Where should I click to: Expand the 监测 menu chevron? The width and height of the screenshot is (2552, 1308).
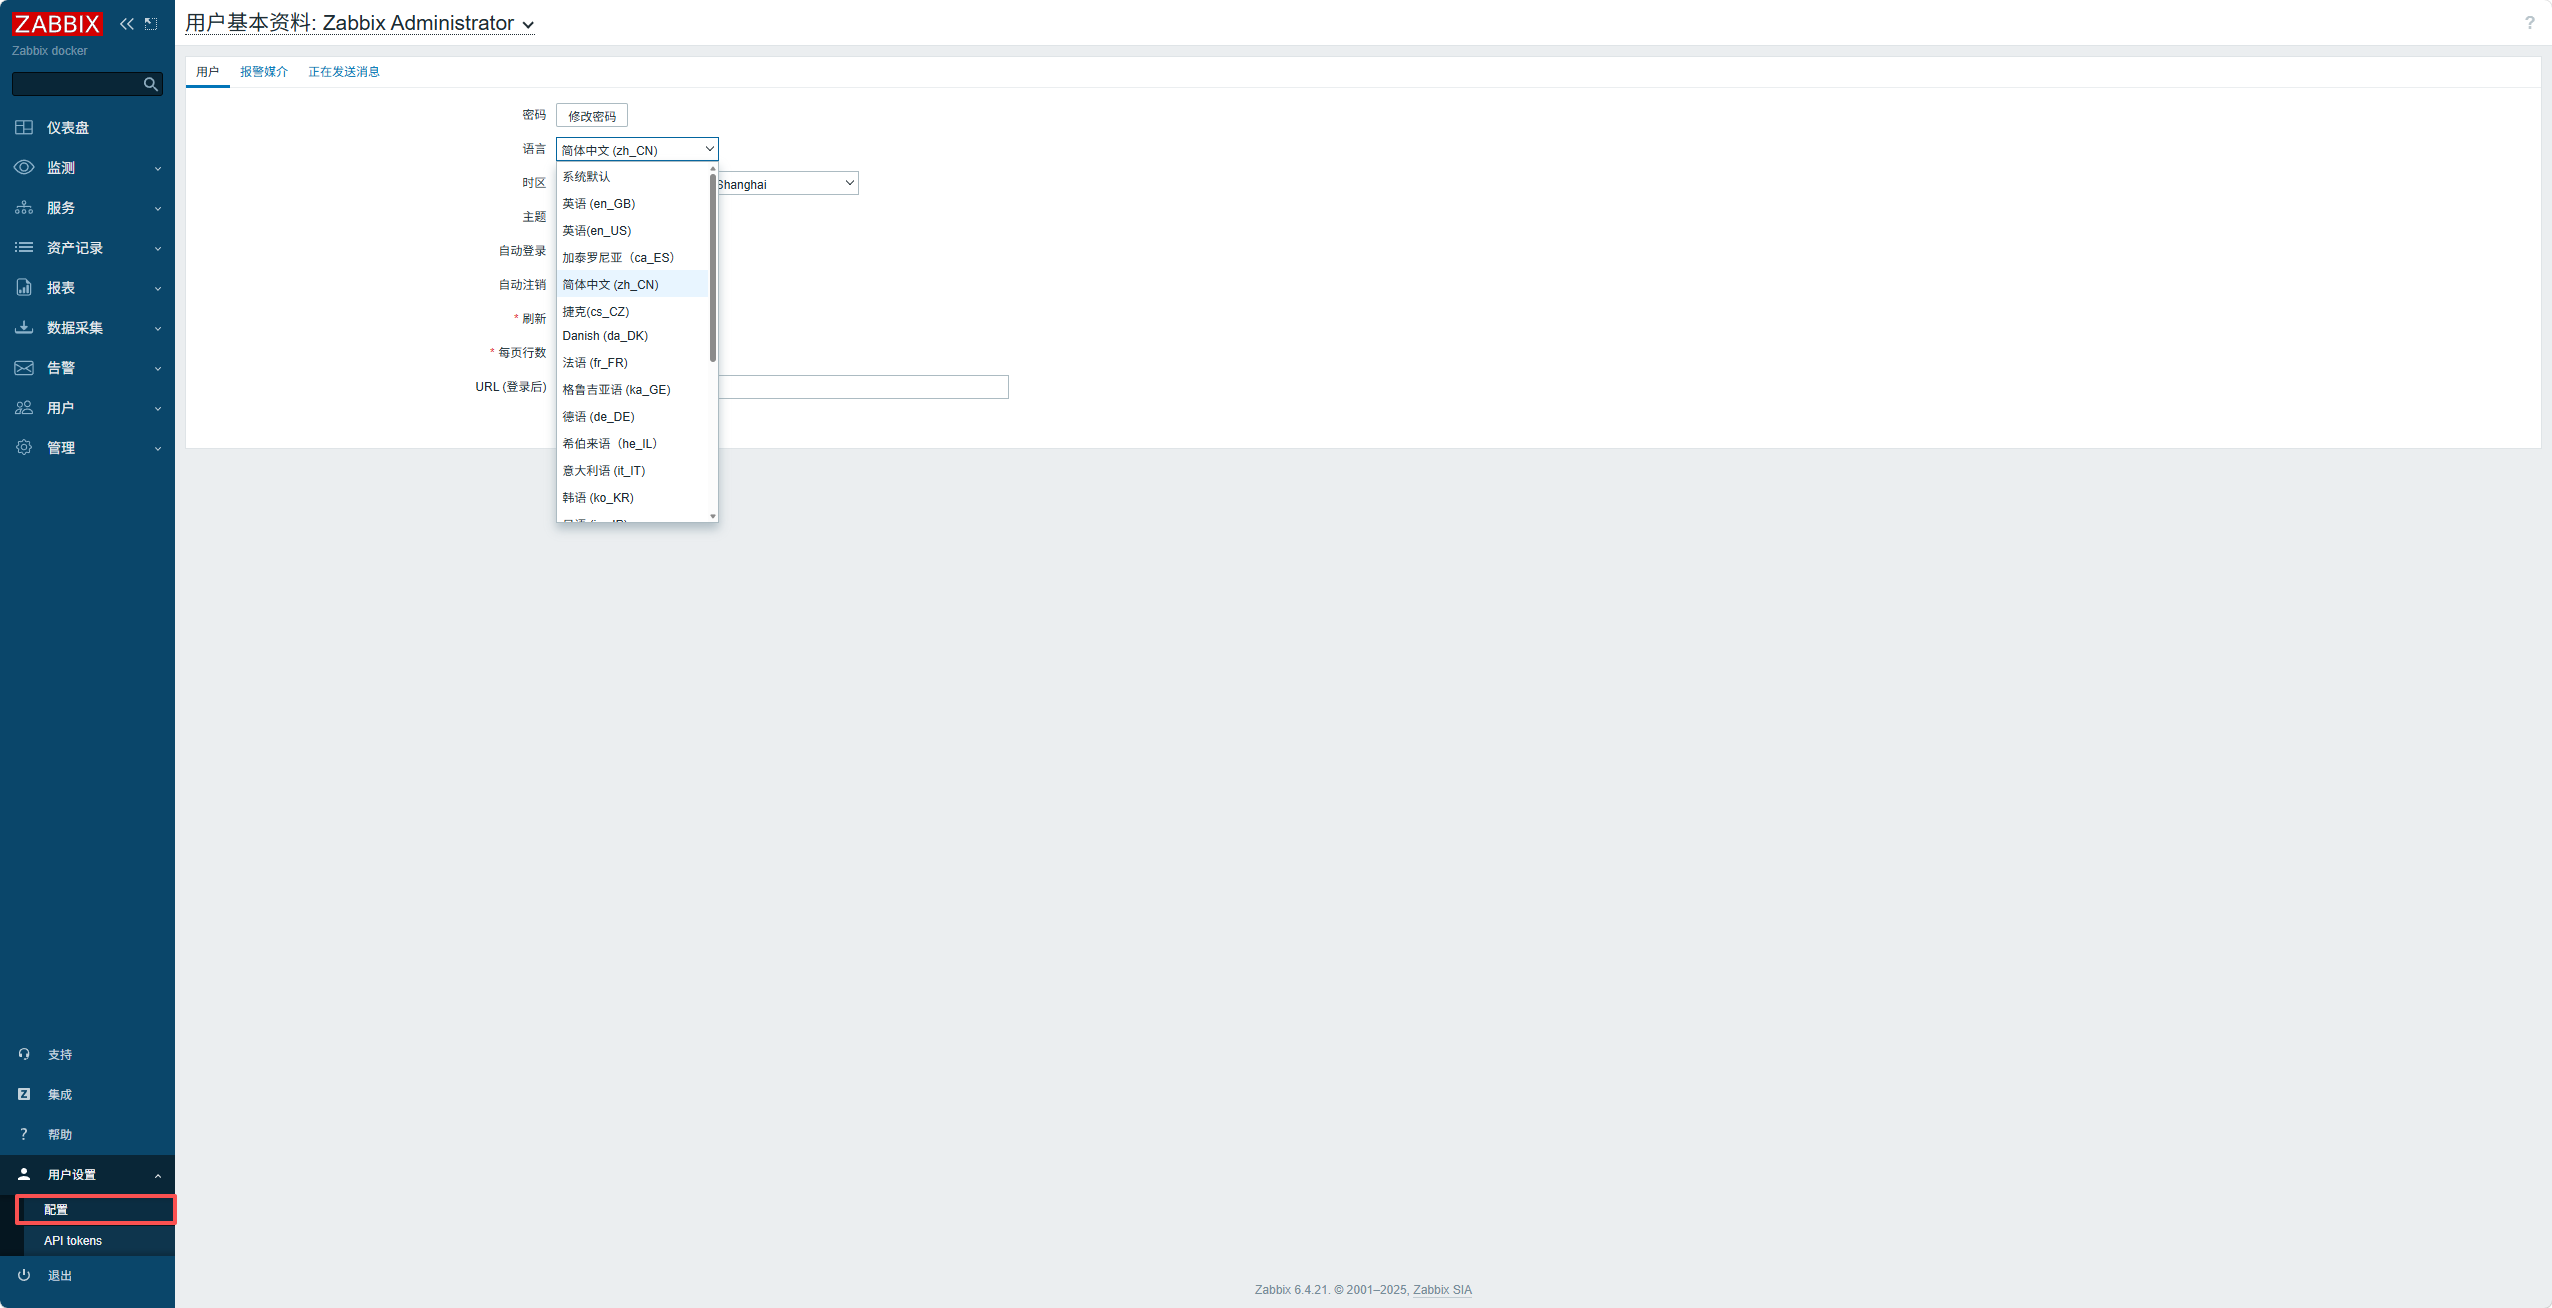click(158, 168)
